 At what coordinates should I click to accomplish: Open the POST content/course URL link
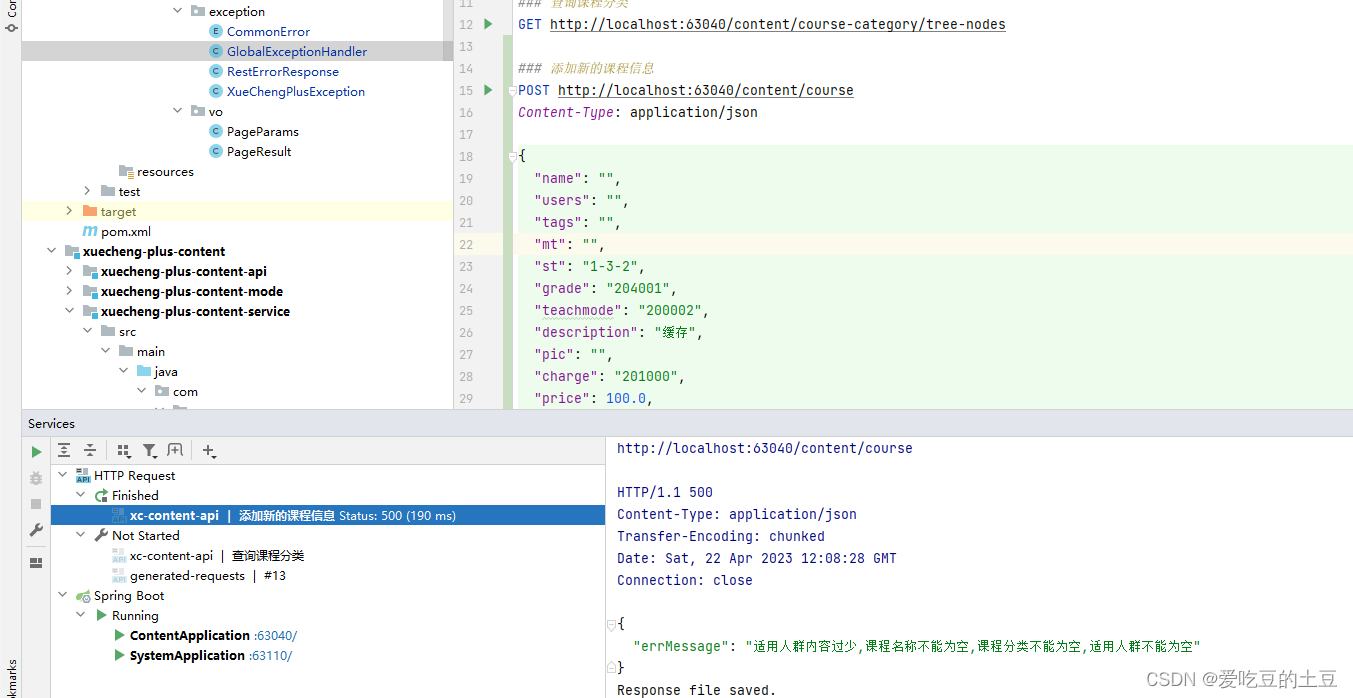(706, 90)
